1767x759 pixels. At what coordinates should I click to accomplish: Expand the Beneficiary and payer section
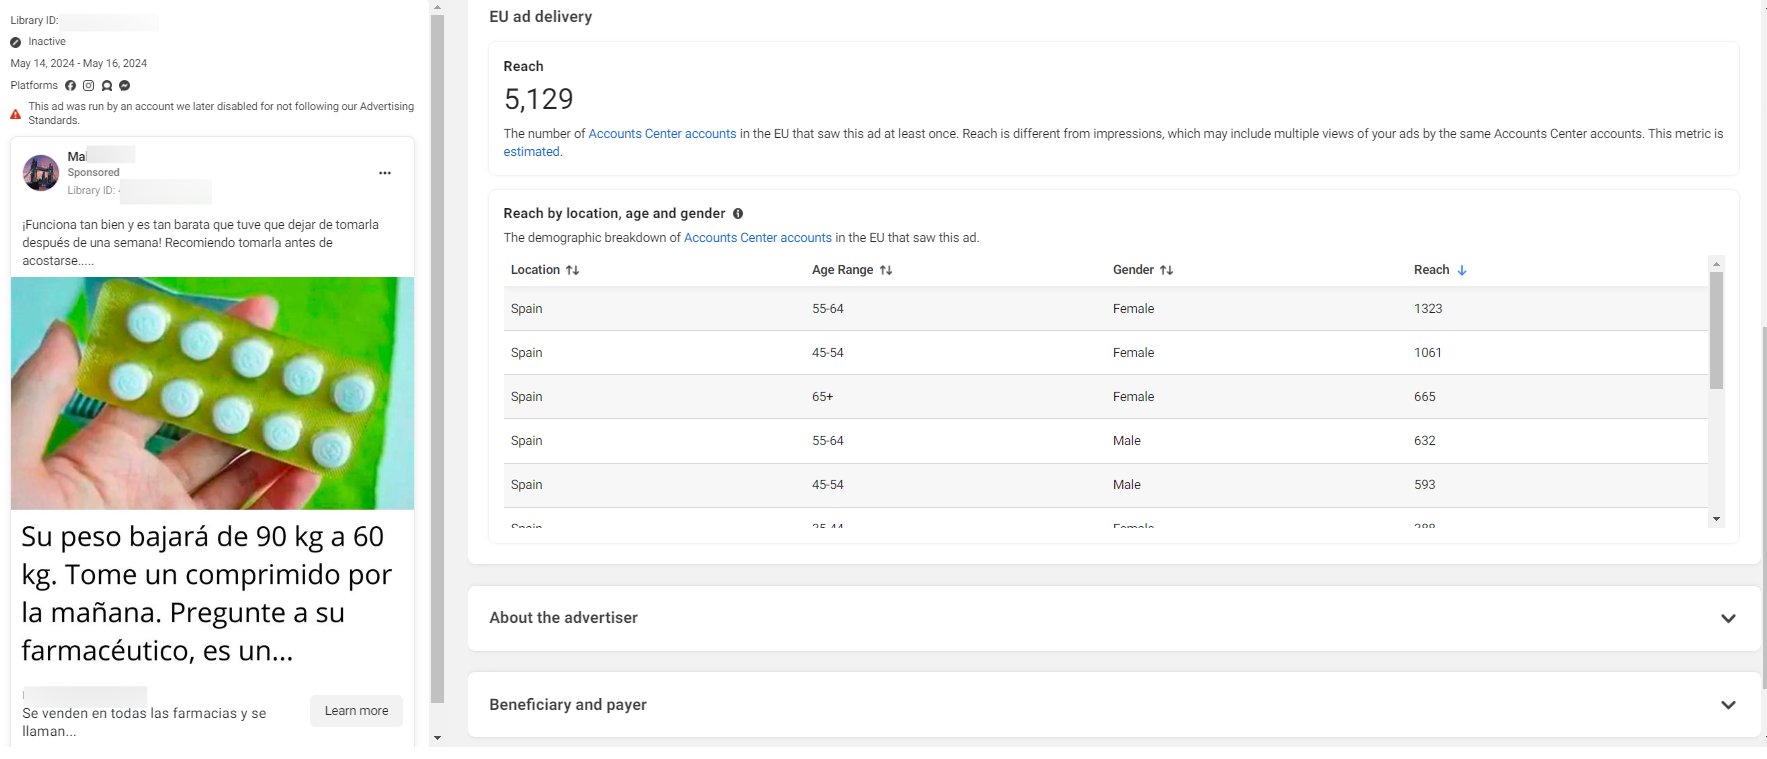coord(1727,705)
